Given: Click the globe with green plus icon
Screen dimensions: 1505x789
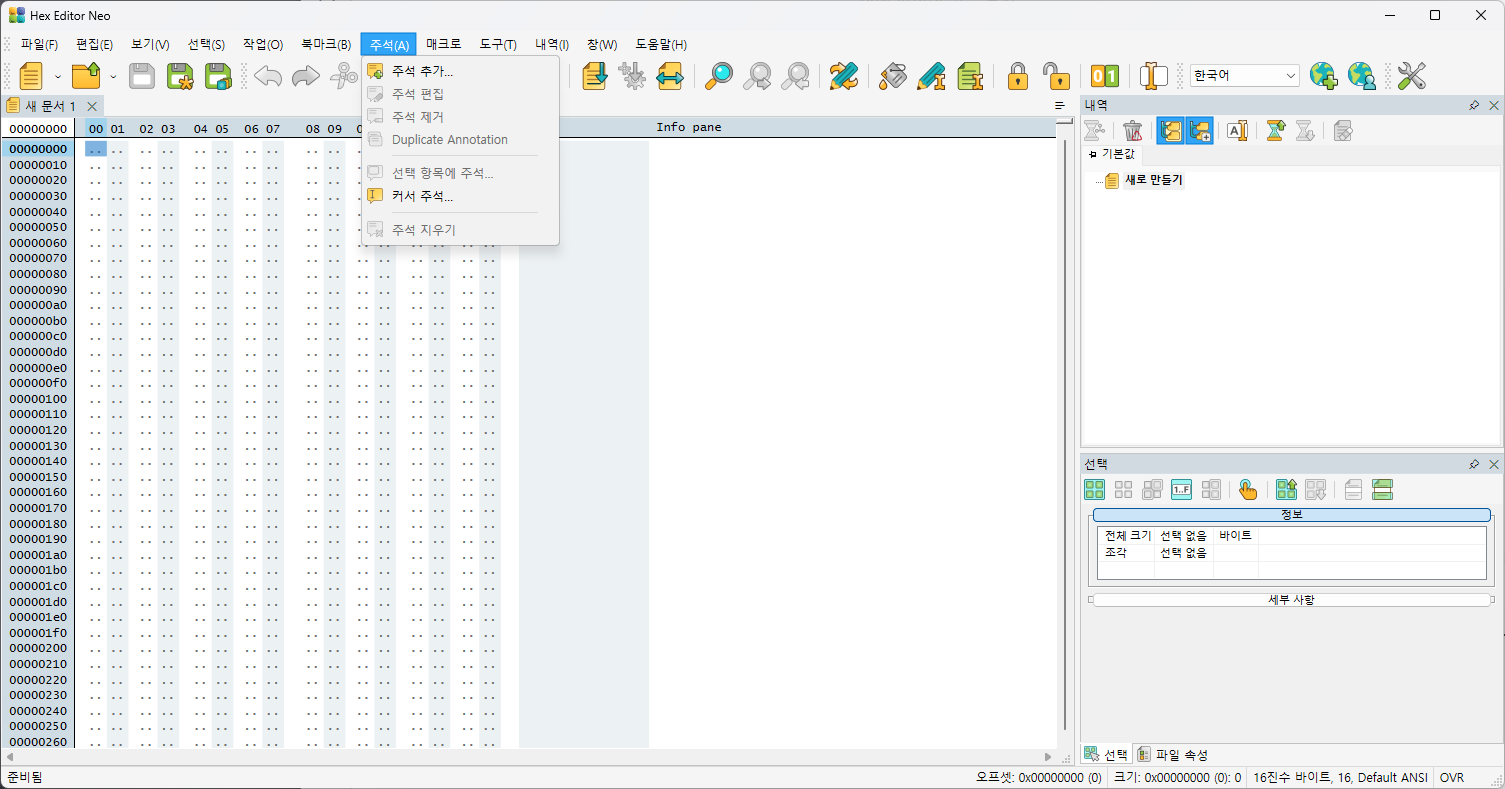Looking at the screenshot, I should click(1323, 76).
